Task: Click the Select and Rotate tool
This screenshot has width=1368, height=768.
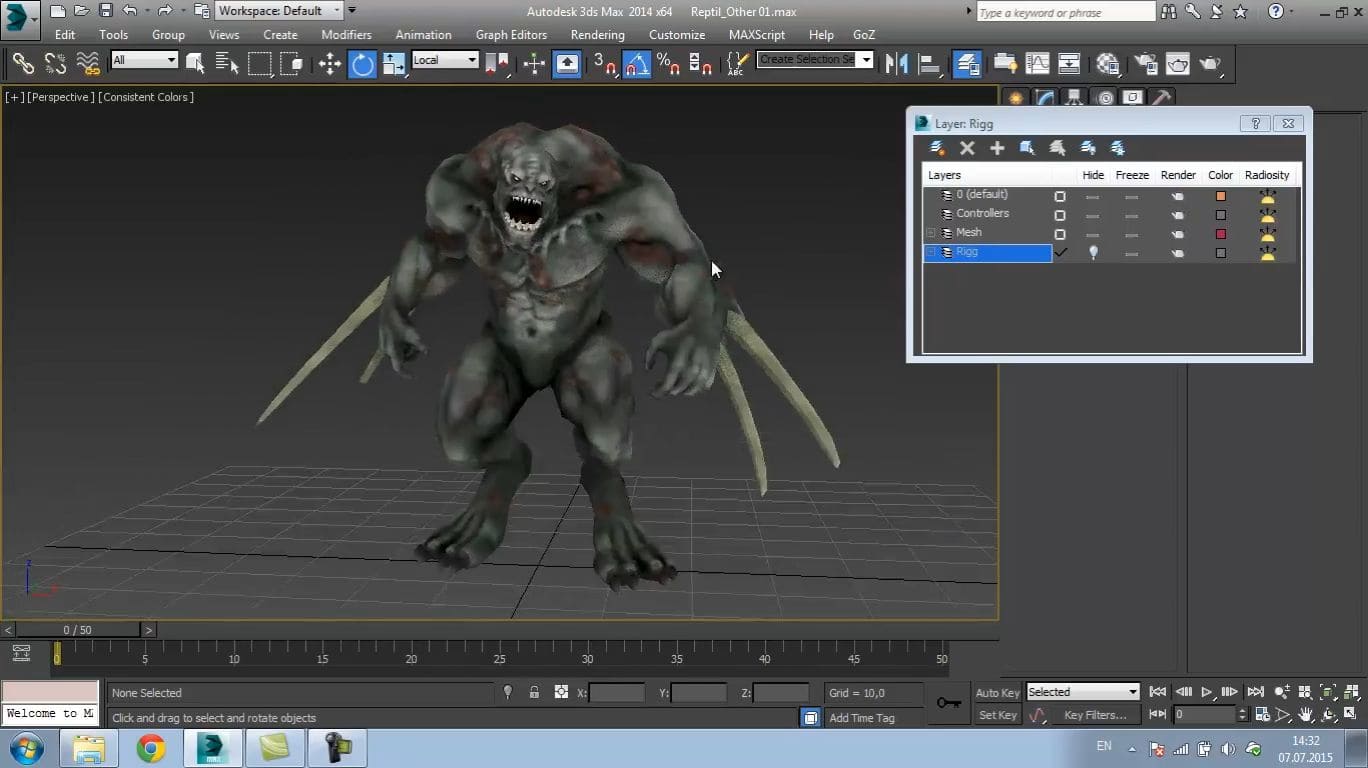Action: click(362, 64)
